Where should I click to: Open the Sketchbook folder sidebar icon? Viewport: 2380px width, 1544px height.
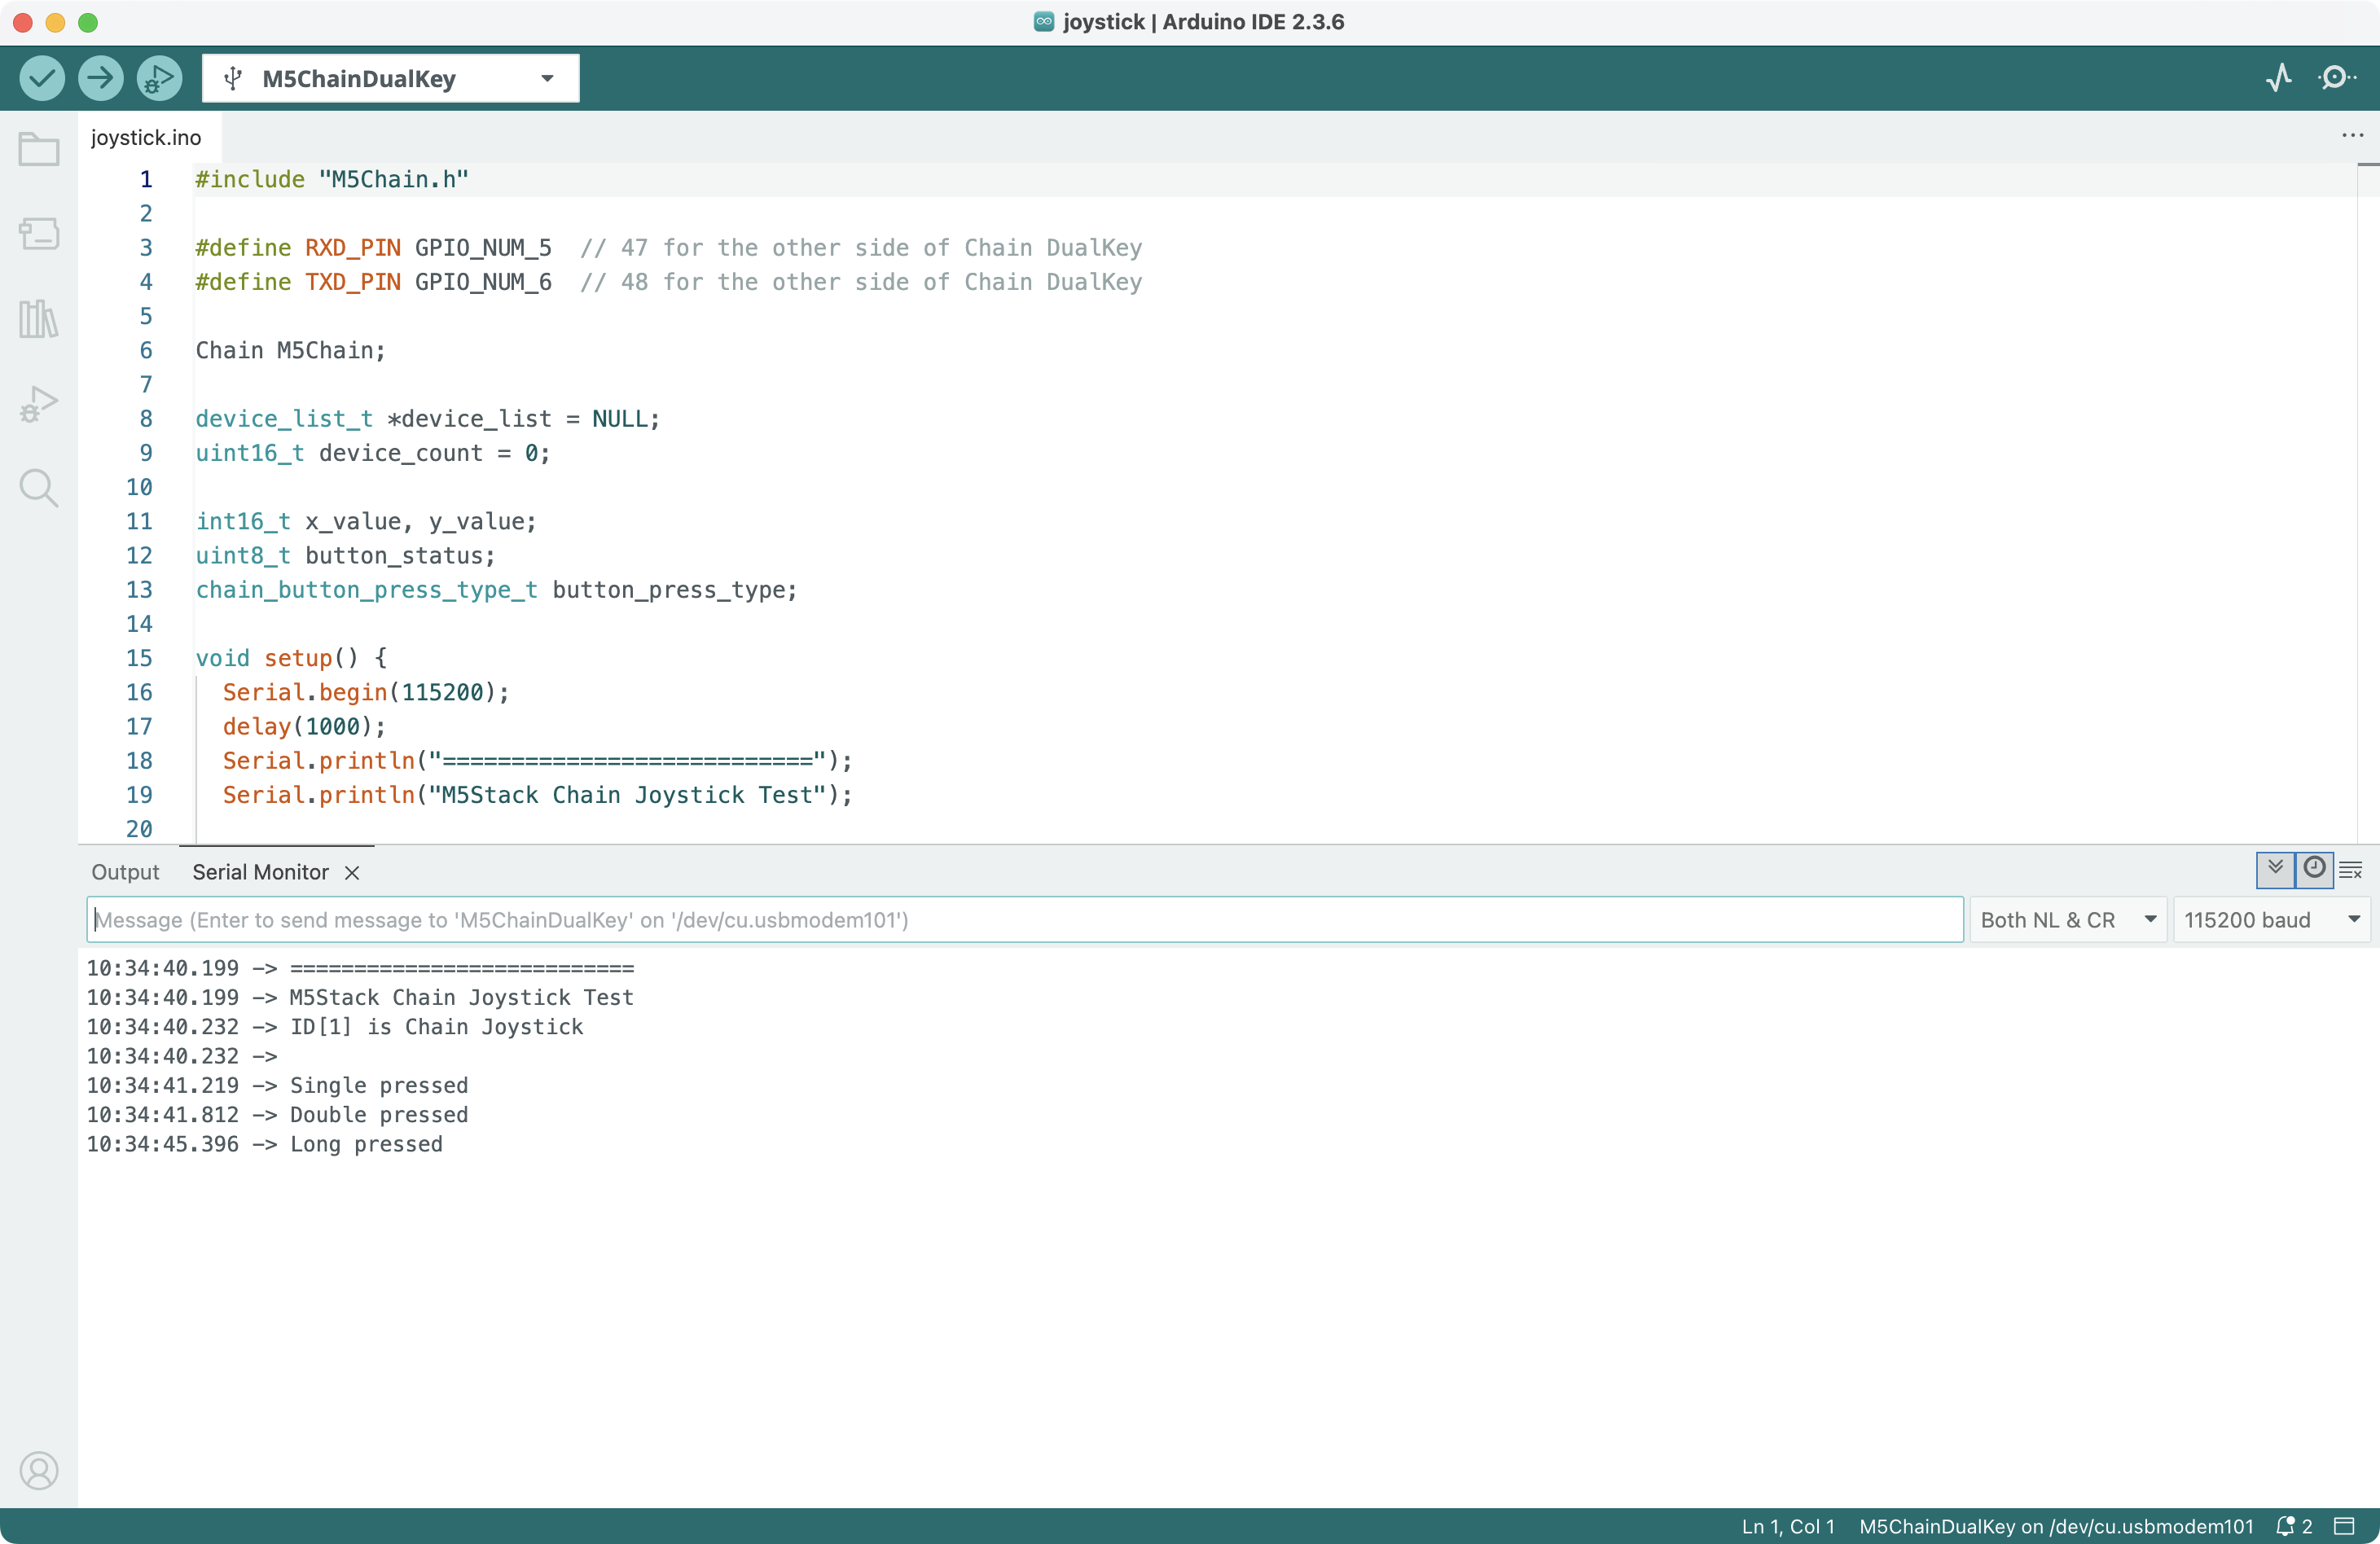[x=39, y=150]
